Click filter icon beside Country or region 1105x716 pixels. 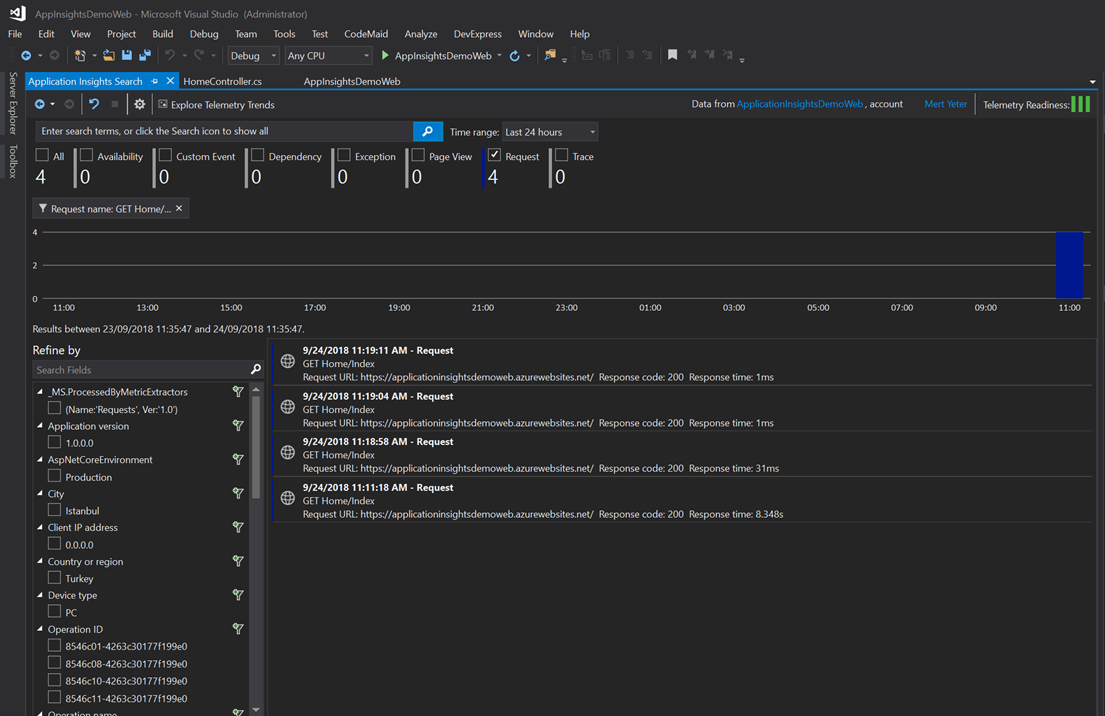(x=238, y=561)
